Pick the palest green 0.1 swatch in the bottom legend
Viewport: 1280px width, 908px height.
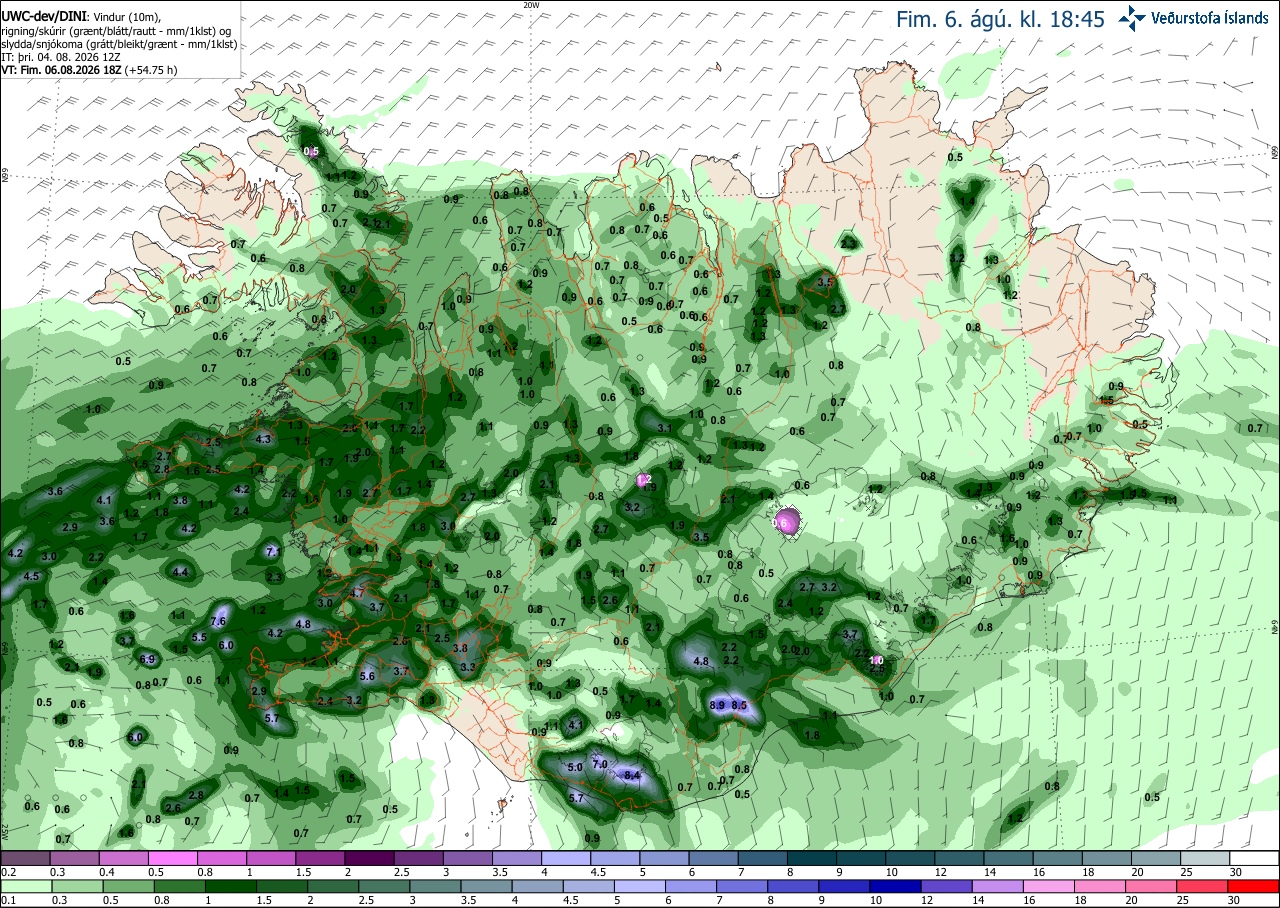[x=25, y=886]
